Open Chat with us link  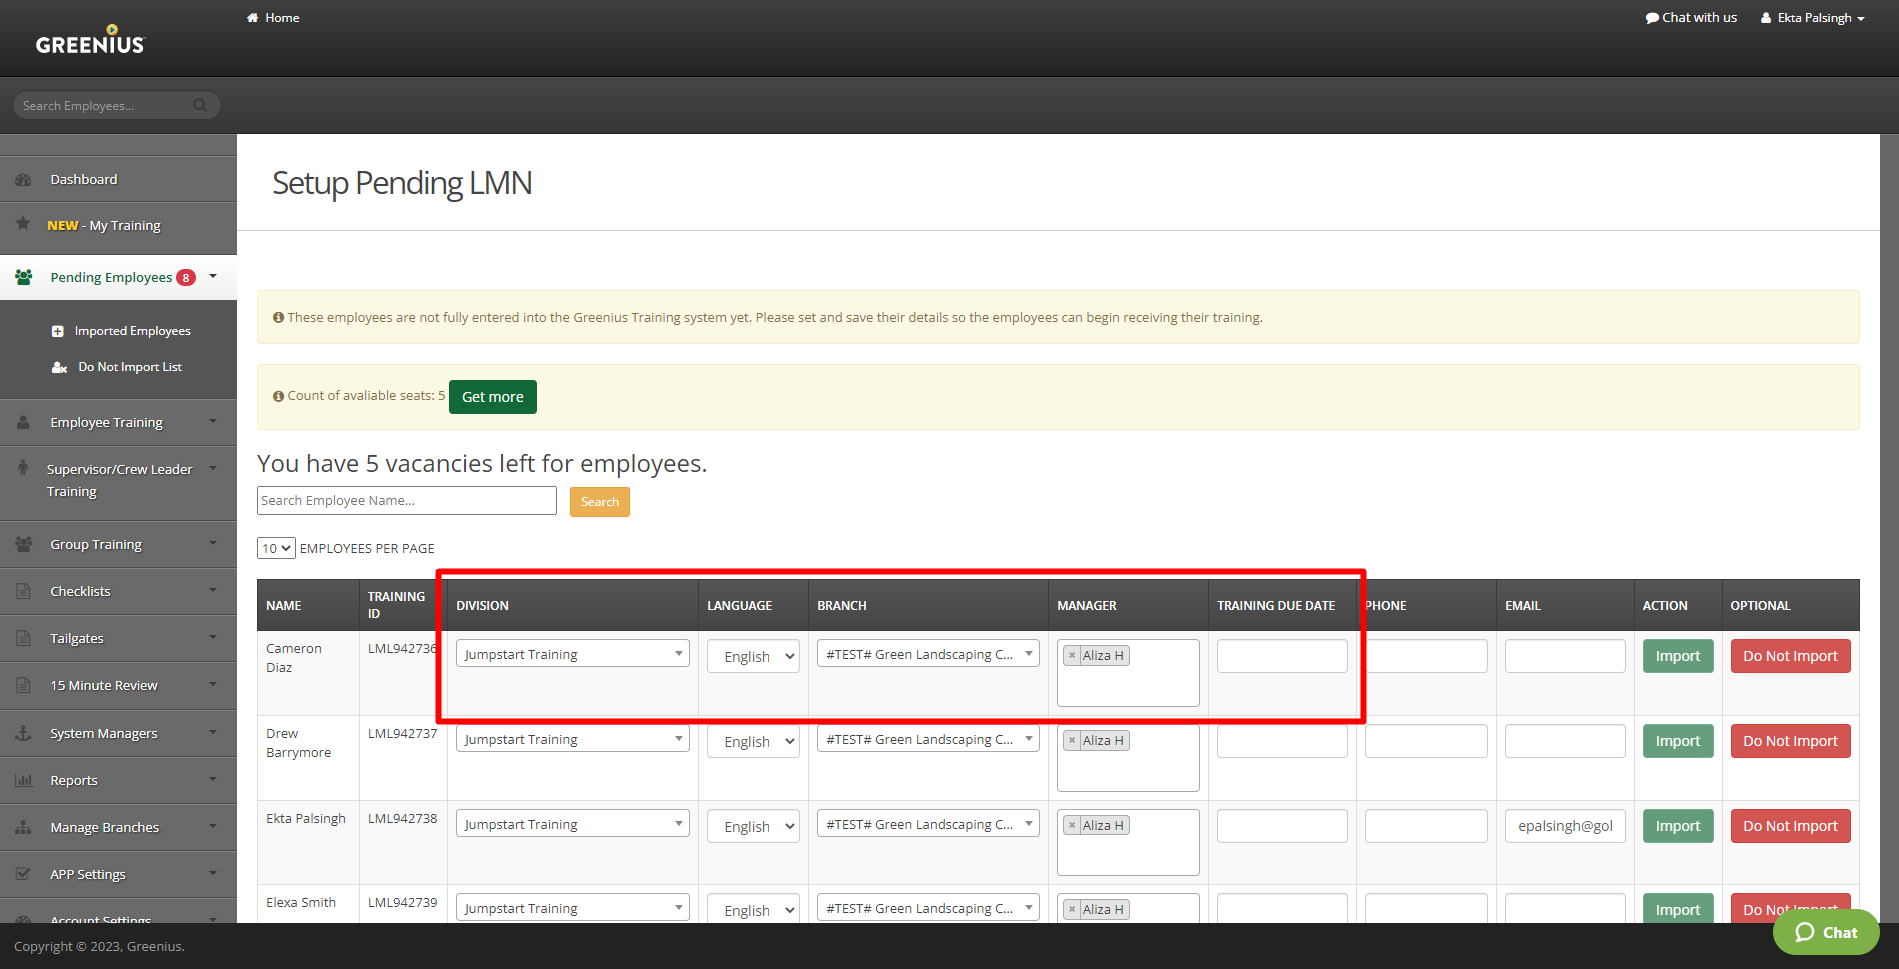[x=1691, y=18]
